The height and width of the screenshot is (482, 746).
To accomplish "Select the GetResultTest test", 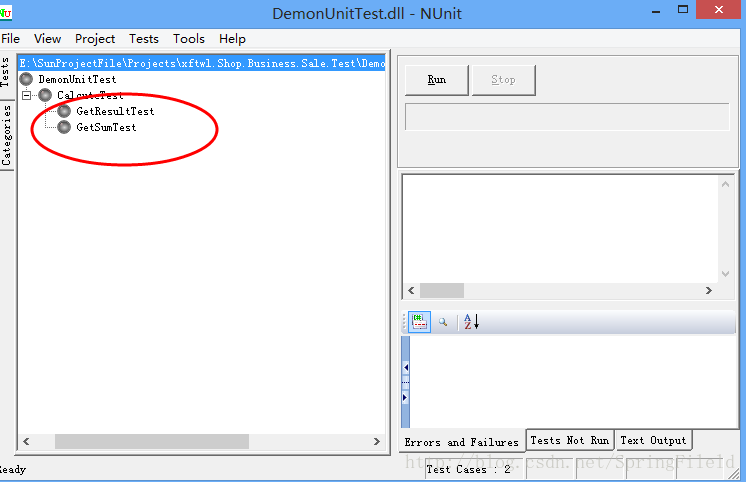I will click(x=115, y=111).
